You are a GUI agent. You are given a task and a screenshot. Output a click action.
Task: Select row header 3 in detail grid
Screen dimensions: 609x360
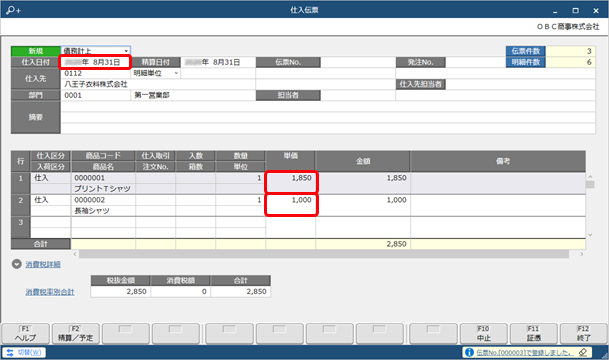[21, 227]
